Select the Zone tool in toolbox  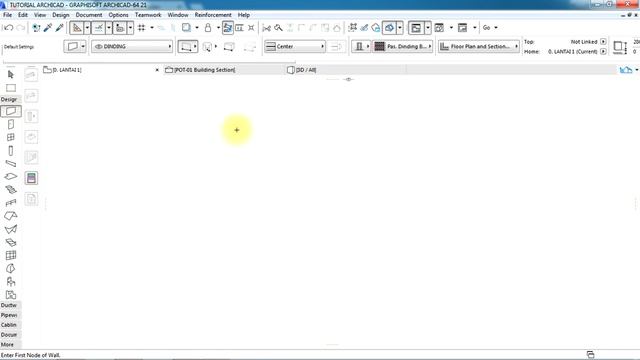tap(11, 295)
